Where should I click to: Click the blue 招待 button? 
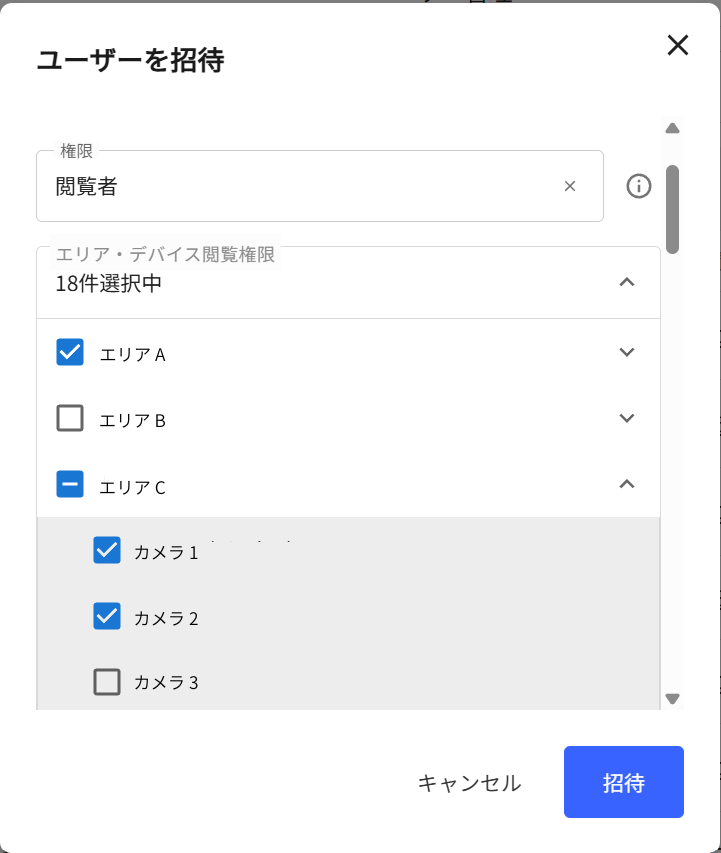click(624, 782)
